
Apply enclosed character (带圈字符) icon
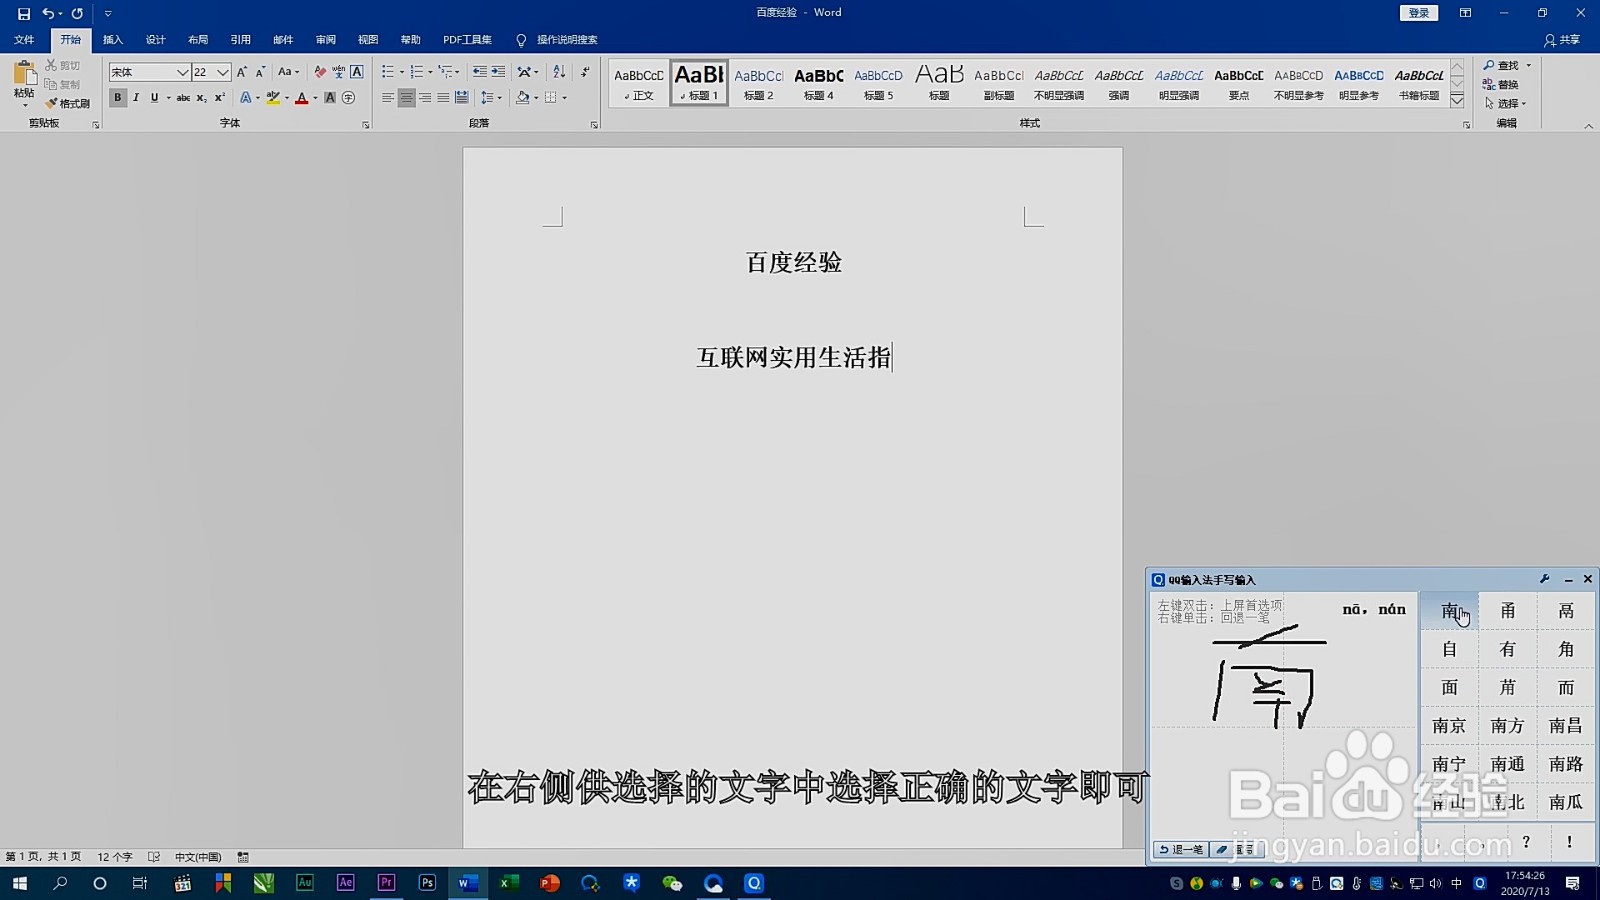348,98
